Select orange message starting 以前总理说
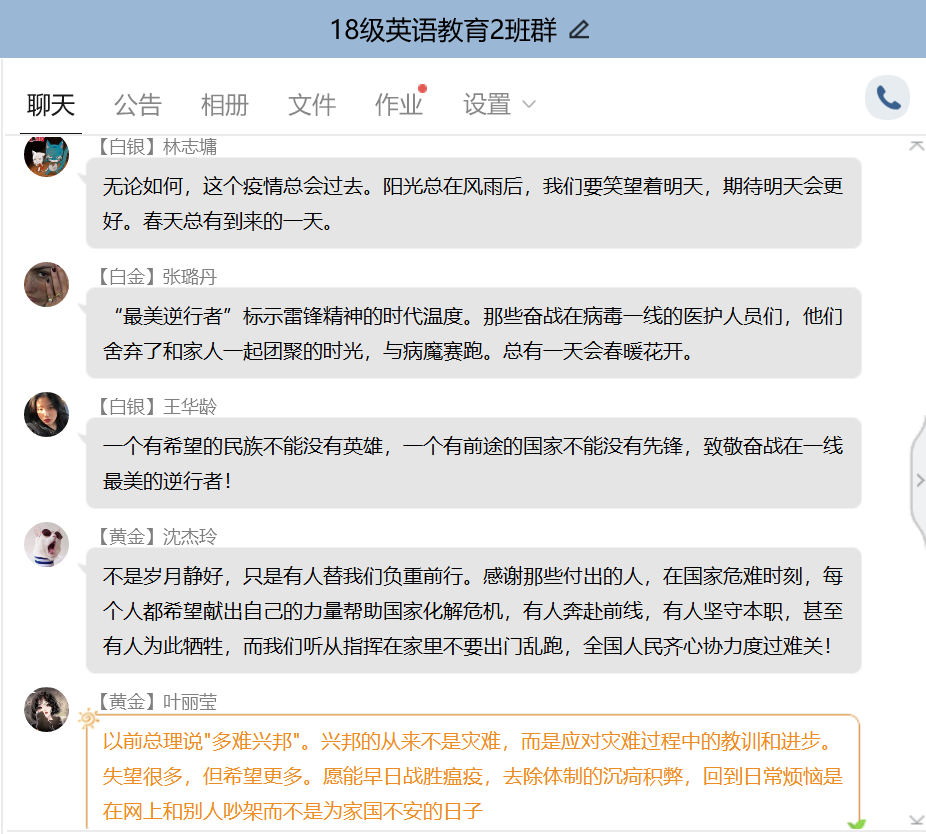 pos(473,773)
